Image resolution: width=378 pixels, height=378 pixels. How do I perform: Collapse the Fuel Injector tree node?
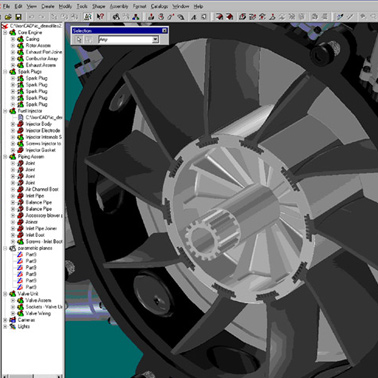click(5, 111)
